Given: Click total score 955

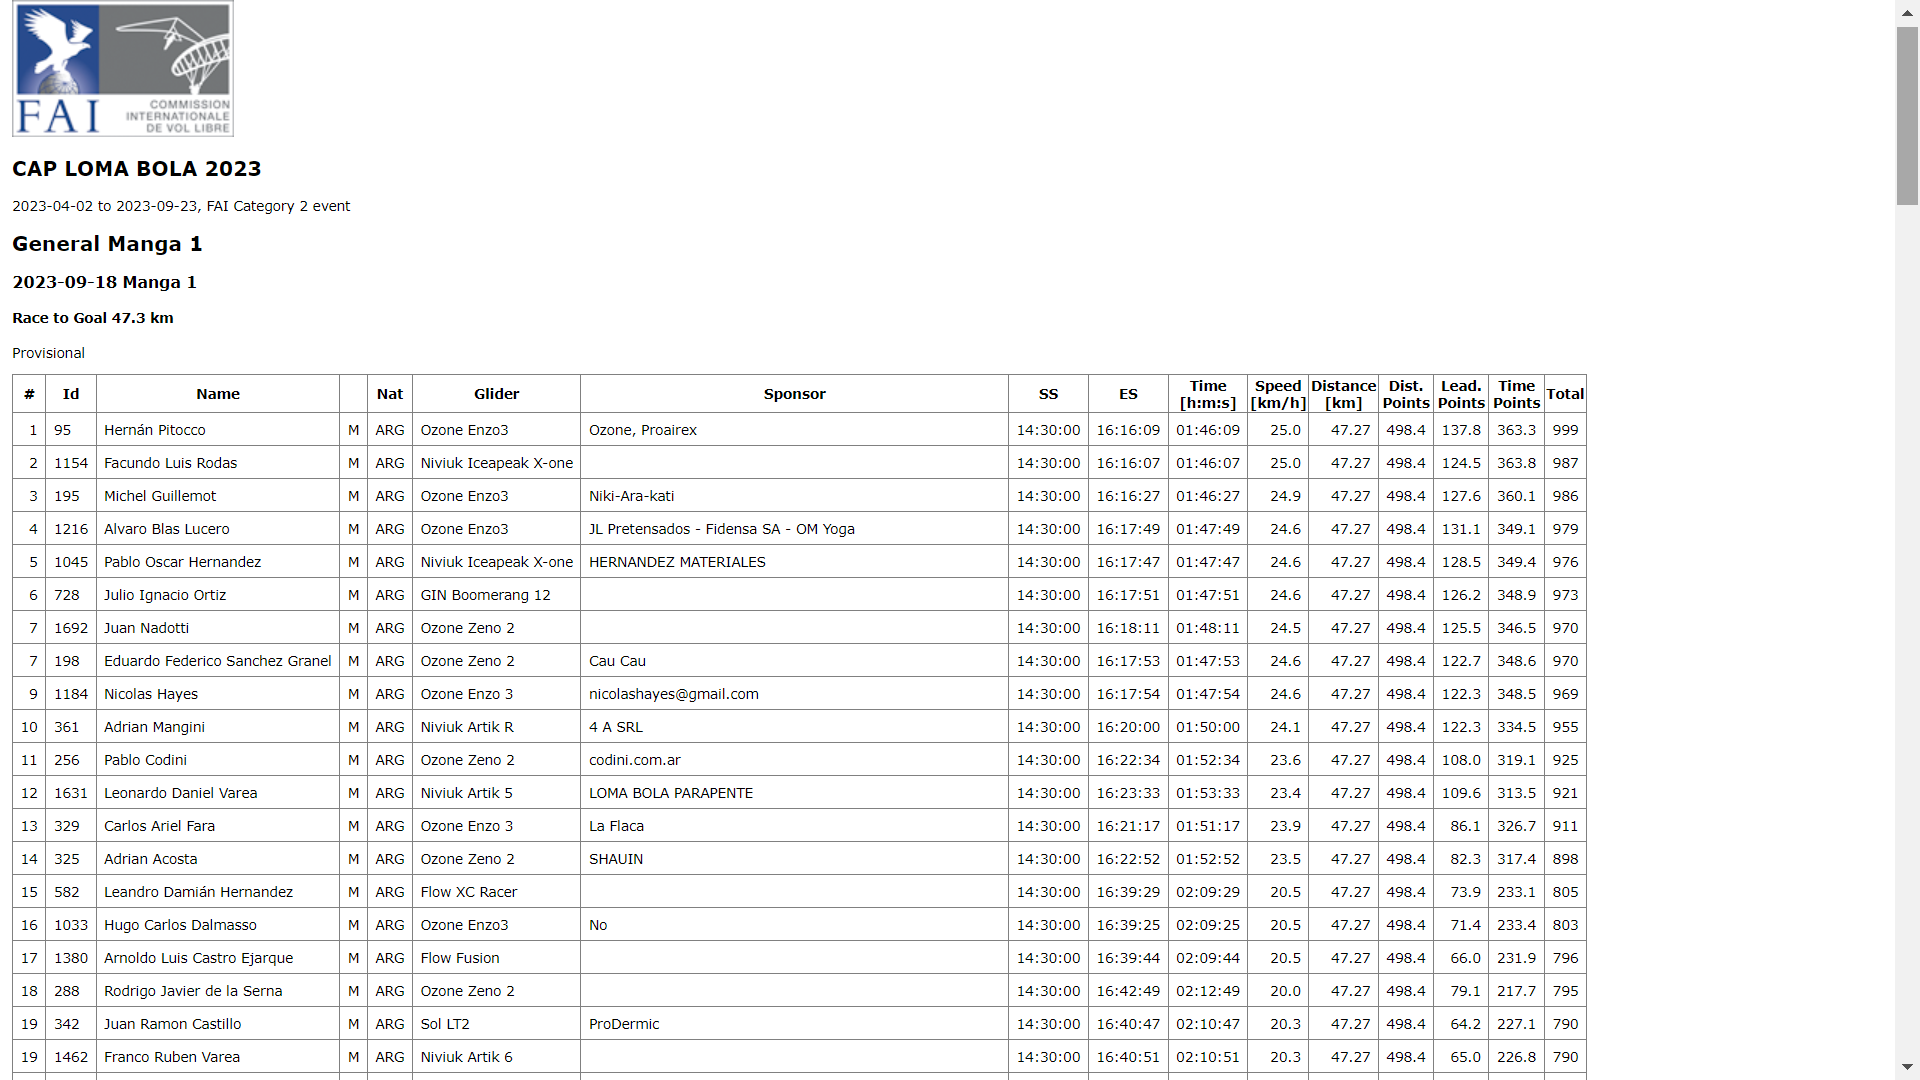Looking at the screenshot, I should pyautogui.click(x=1565, y=727).
